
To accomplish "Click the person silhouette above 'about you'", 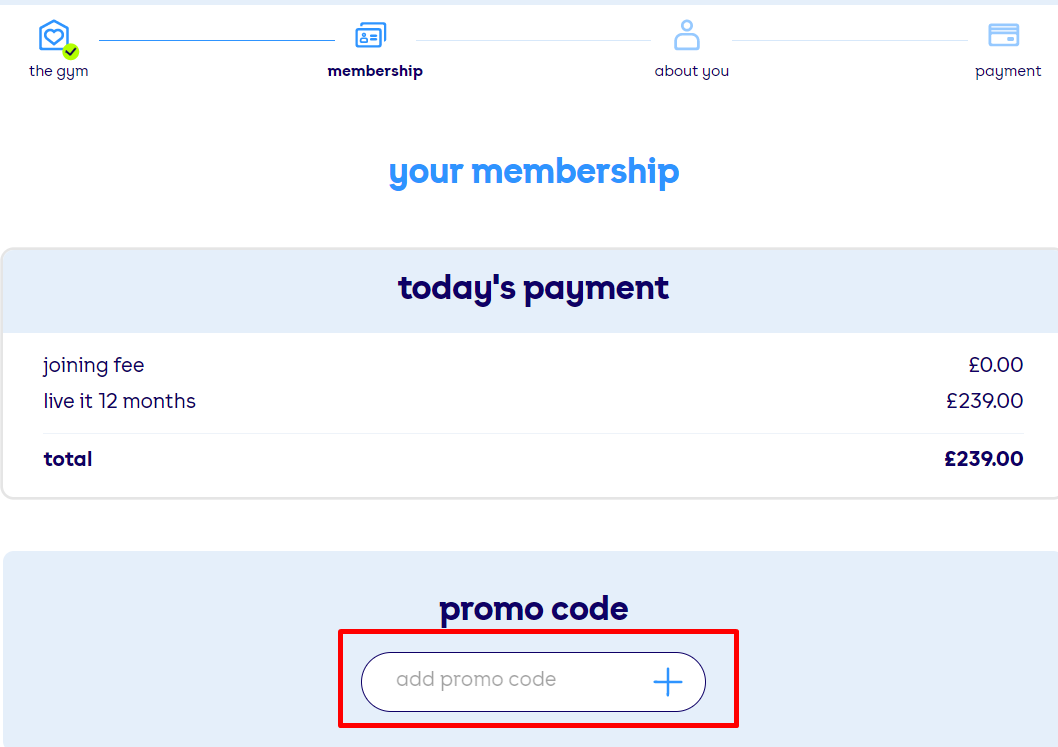I will click(x=687, y=35).
